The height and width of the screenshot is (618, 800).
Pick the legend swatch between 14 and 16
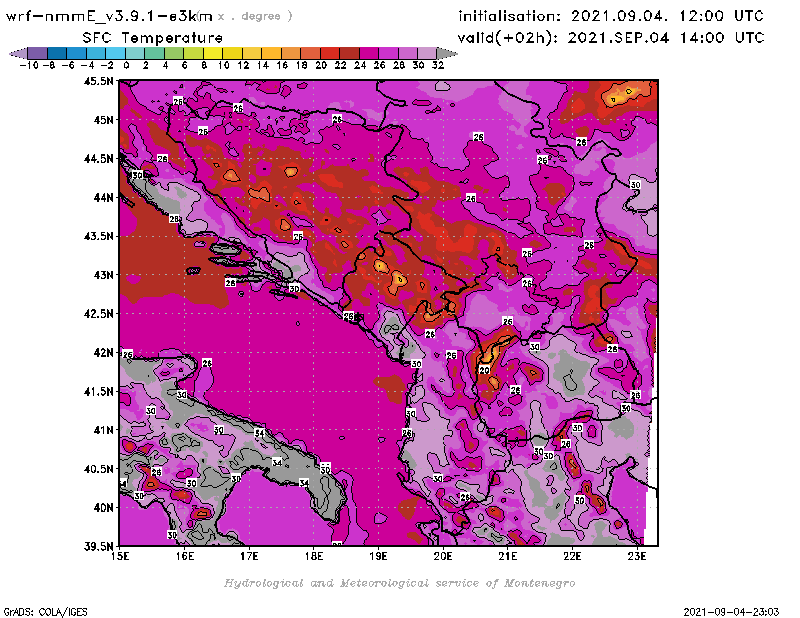tap(271, 53)
